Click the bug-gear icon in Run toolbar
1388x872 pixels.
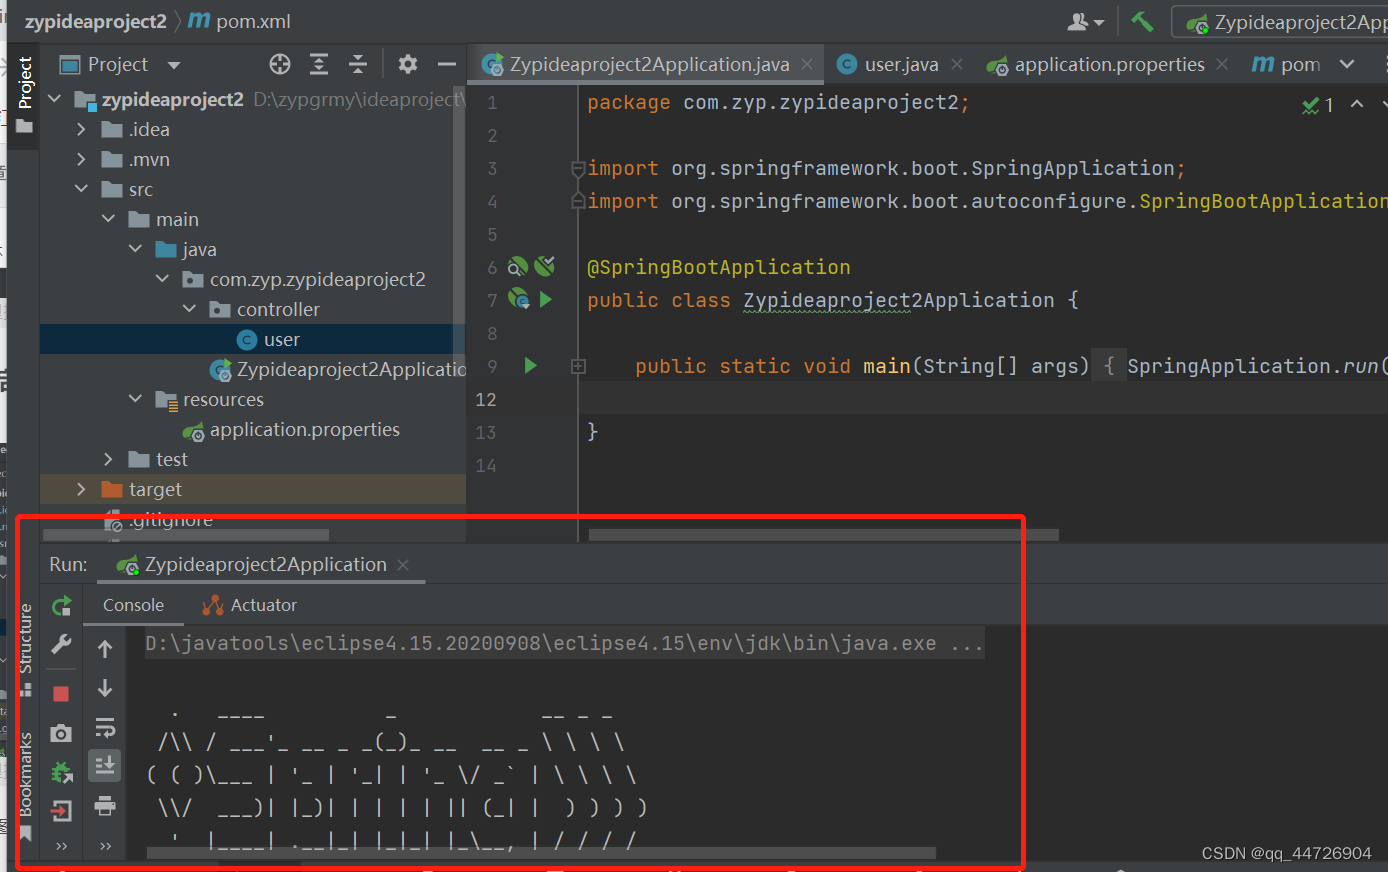point(62,772)
